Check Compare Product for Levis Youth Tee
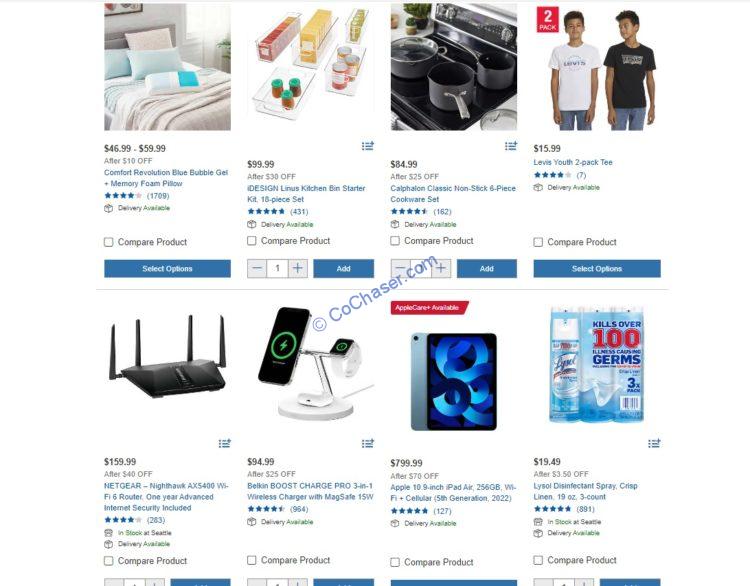750x586 pixels. pos(538,242)
